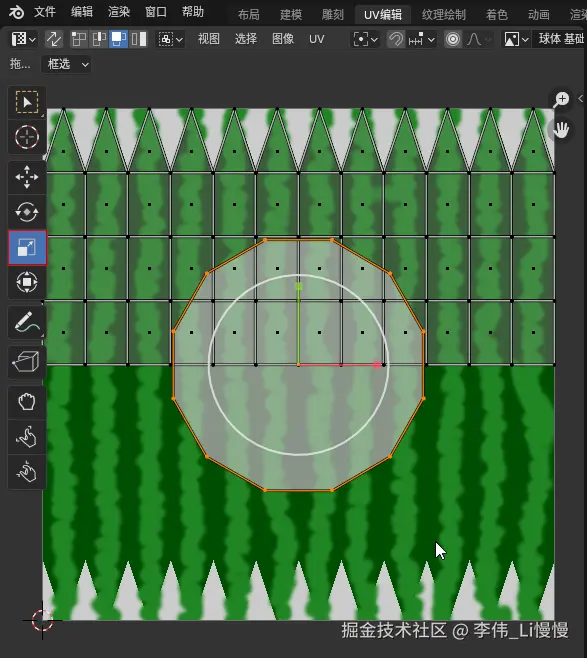Open the UV menu
Viewport: 587px width, 658px height.
click(316, 39)
